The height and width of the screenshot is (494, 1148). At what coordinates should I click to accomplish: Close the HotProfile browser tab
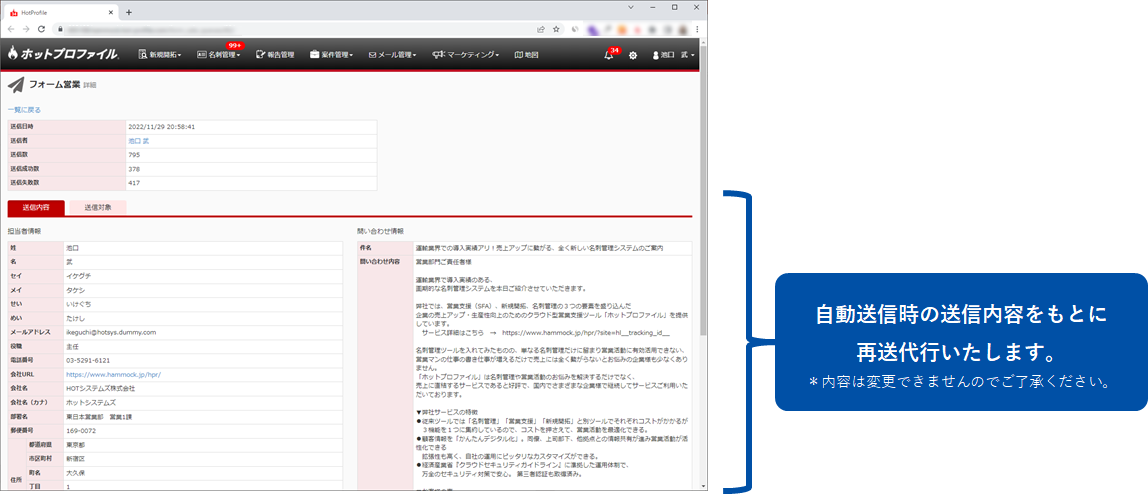pos(112,12)
